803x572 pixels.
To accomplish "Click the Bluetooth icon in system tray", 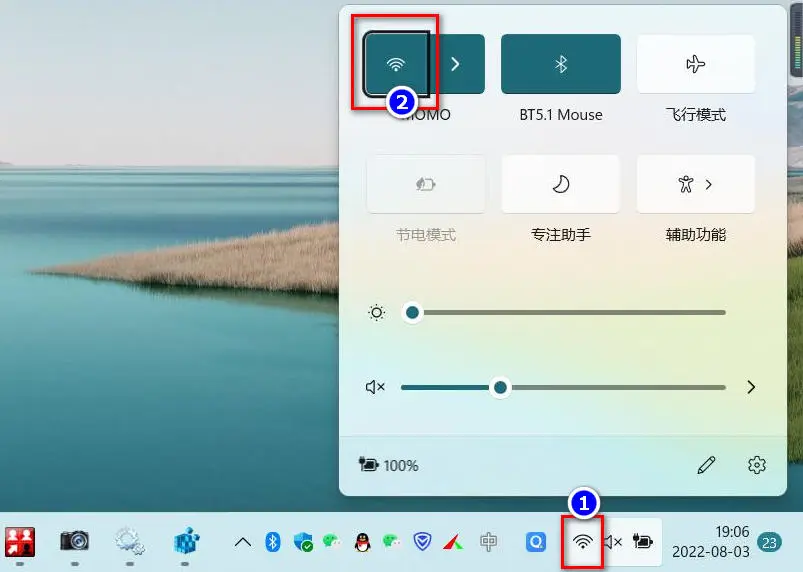I will 272,542.
